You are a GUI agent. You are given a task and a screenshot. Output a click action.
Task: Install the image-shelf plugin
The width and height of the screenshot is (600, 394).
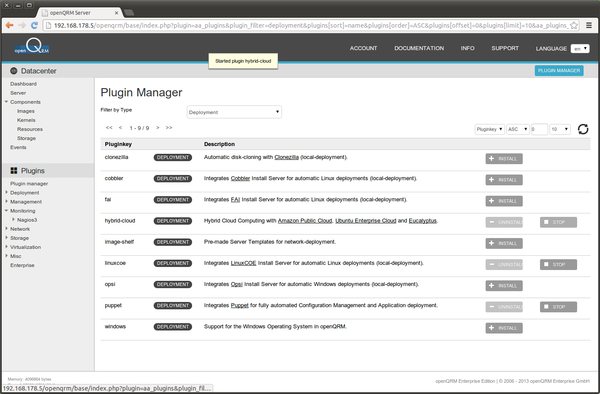[x=504, y=243]
